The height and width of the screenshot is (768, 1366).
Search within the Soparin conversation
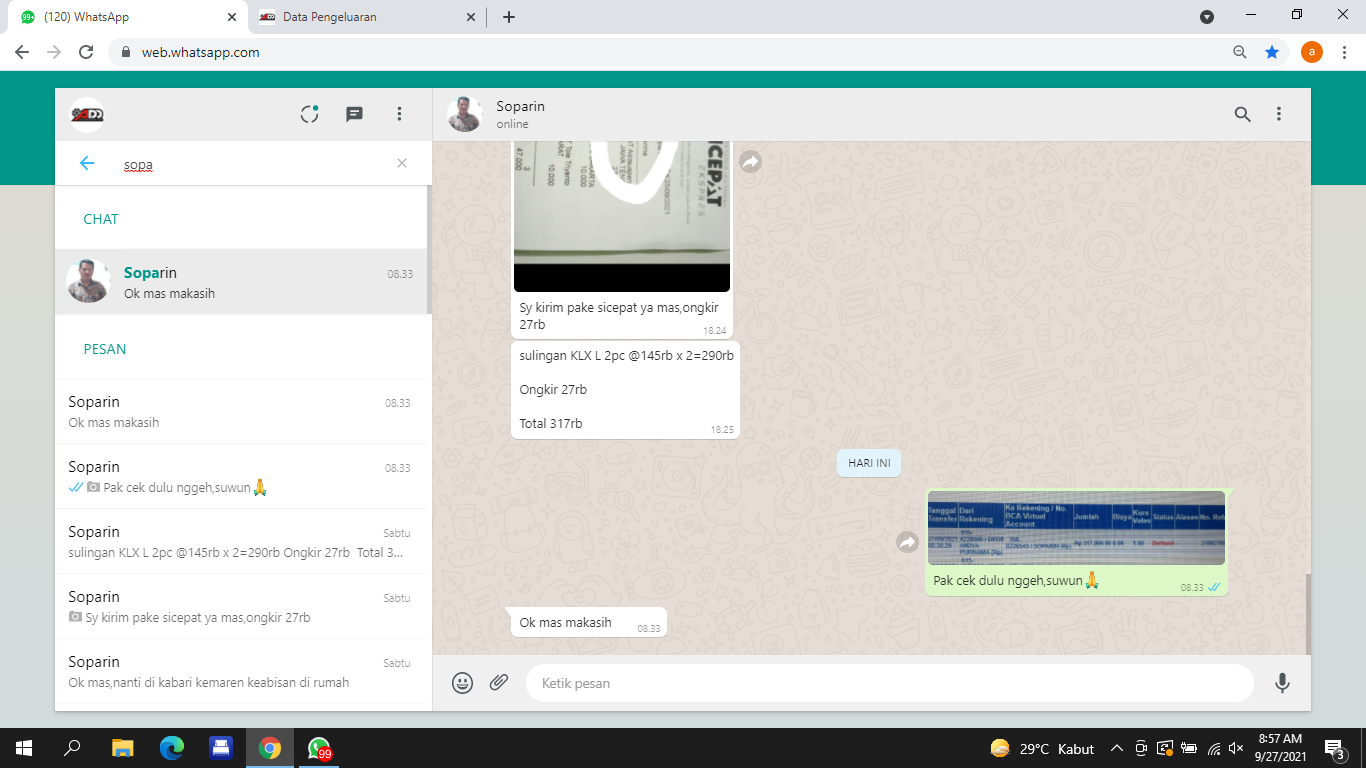click(x=1242, y=114)
